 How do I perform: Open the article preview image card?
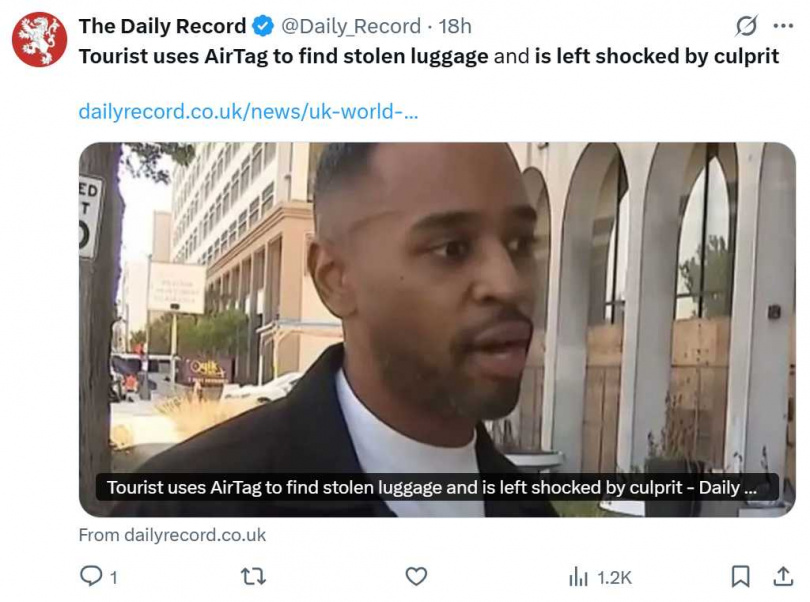pyautogui.click(x=437, y=330)
